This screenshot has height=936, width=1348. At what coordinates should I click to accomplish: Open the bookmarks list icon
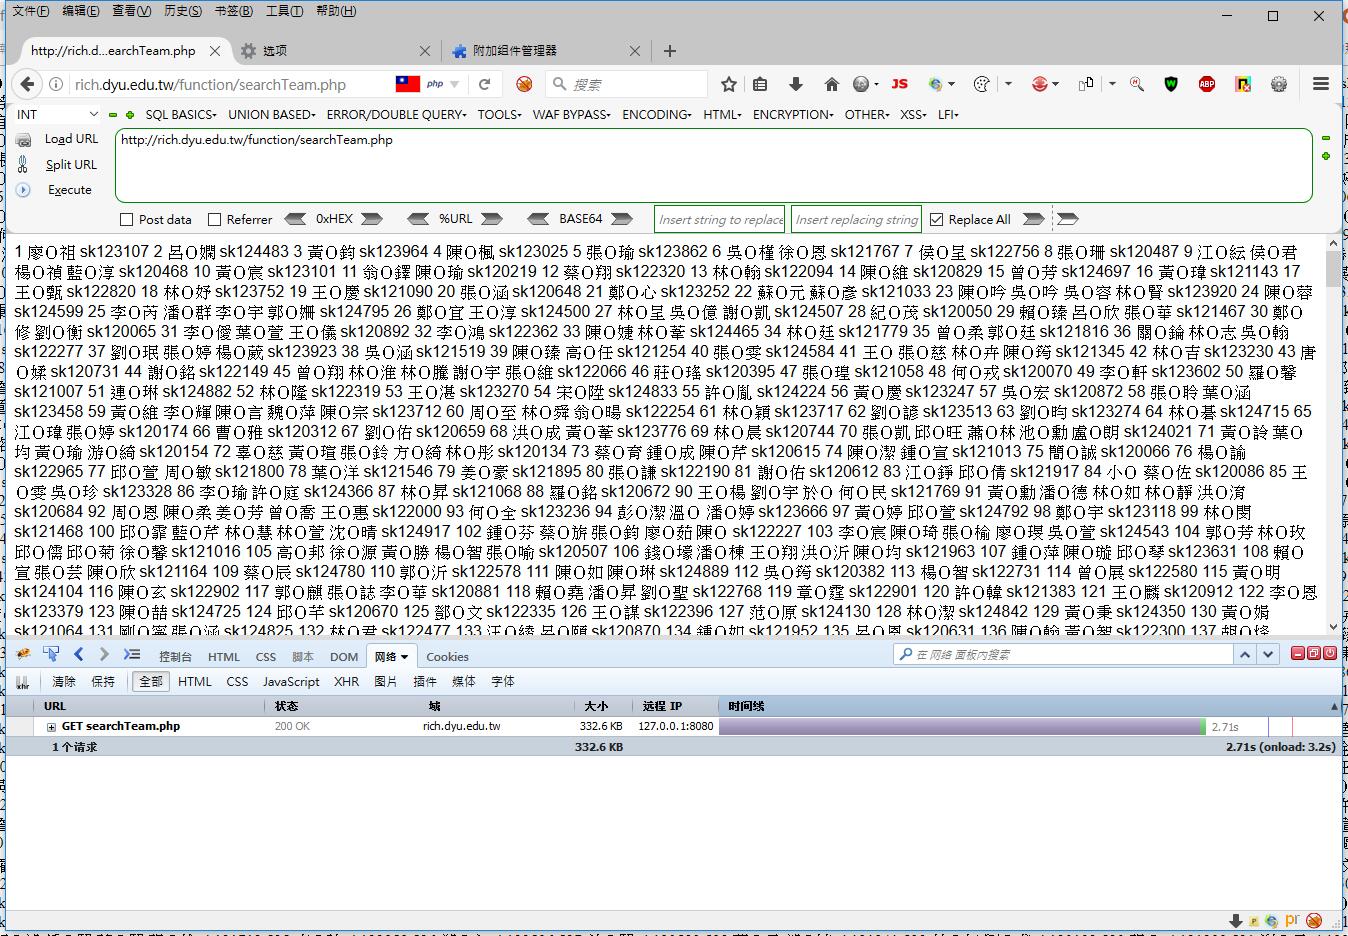point(760,84)
